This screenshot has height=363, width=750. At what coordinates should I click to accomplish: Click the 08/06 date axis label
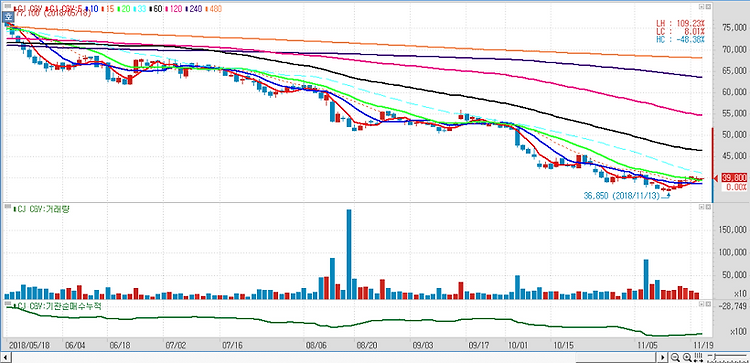click(315, 344)
